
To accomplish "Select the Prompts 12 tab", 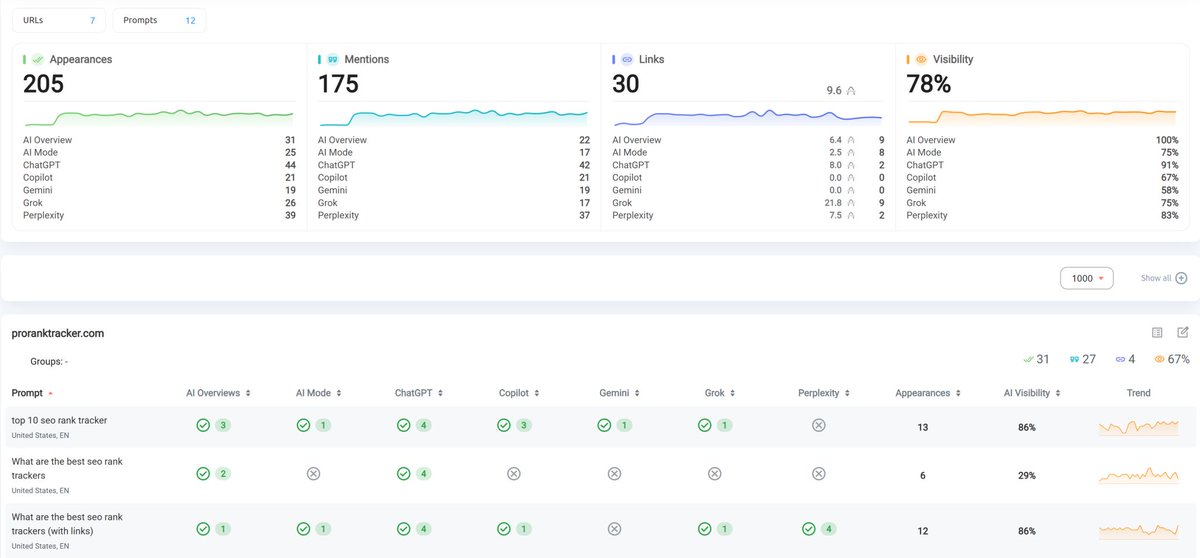I will [x=159, y=20].
